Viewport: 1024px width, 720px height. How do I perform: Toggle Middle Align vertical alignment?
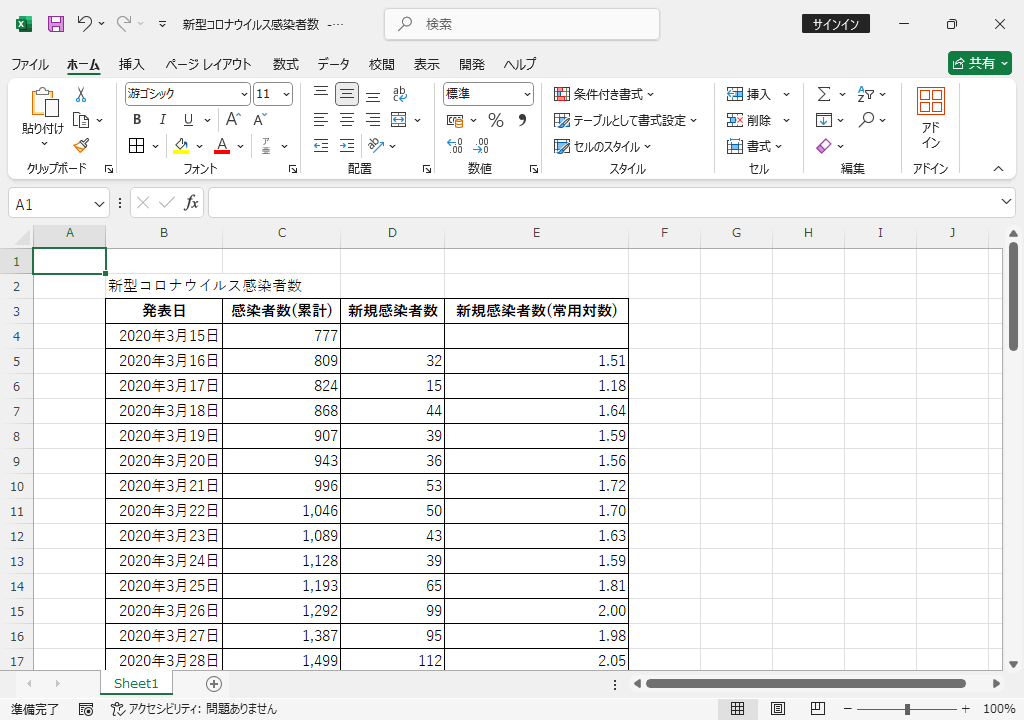tap(347, 95)
